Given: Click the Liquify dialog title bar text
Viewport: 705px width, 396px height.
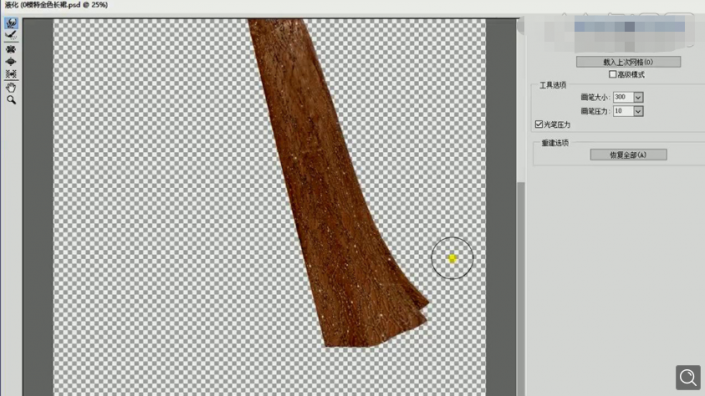Looking at the screenshot, I should pos(56,5).
